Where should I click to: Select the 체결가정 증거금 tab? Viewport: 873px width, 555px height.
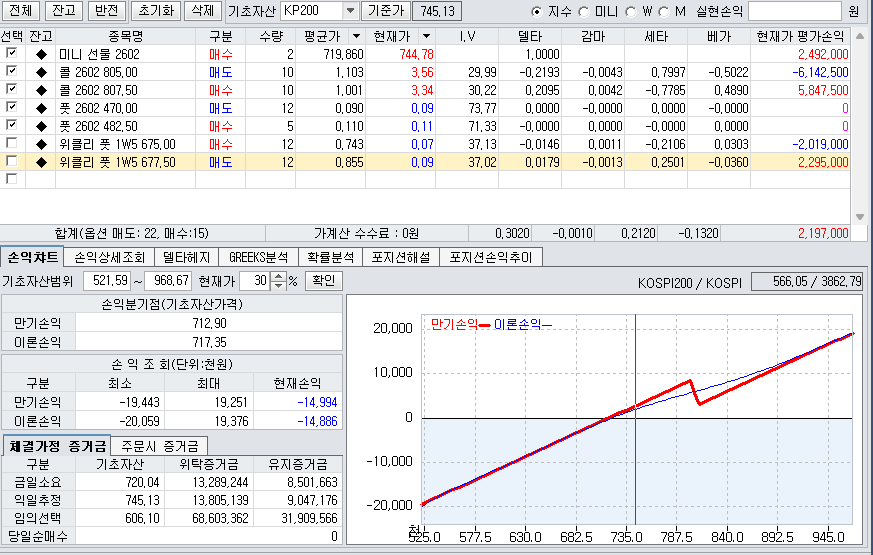[57, 446]
